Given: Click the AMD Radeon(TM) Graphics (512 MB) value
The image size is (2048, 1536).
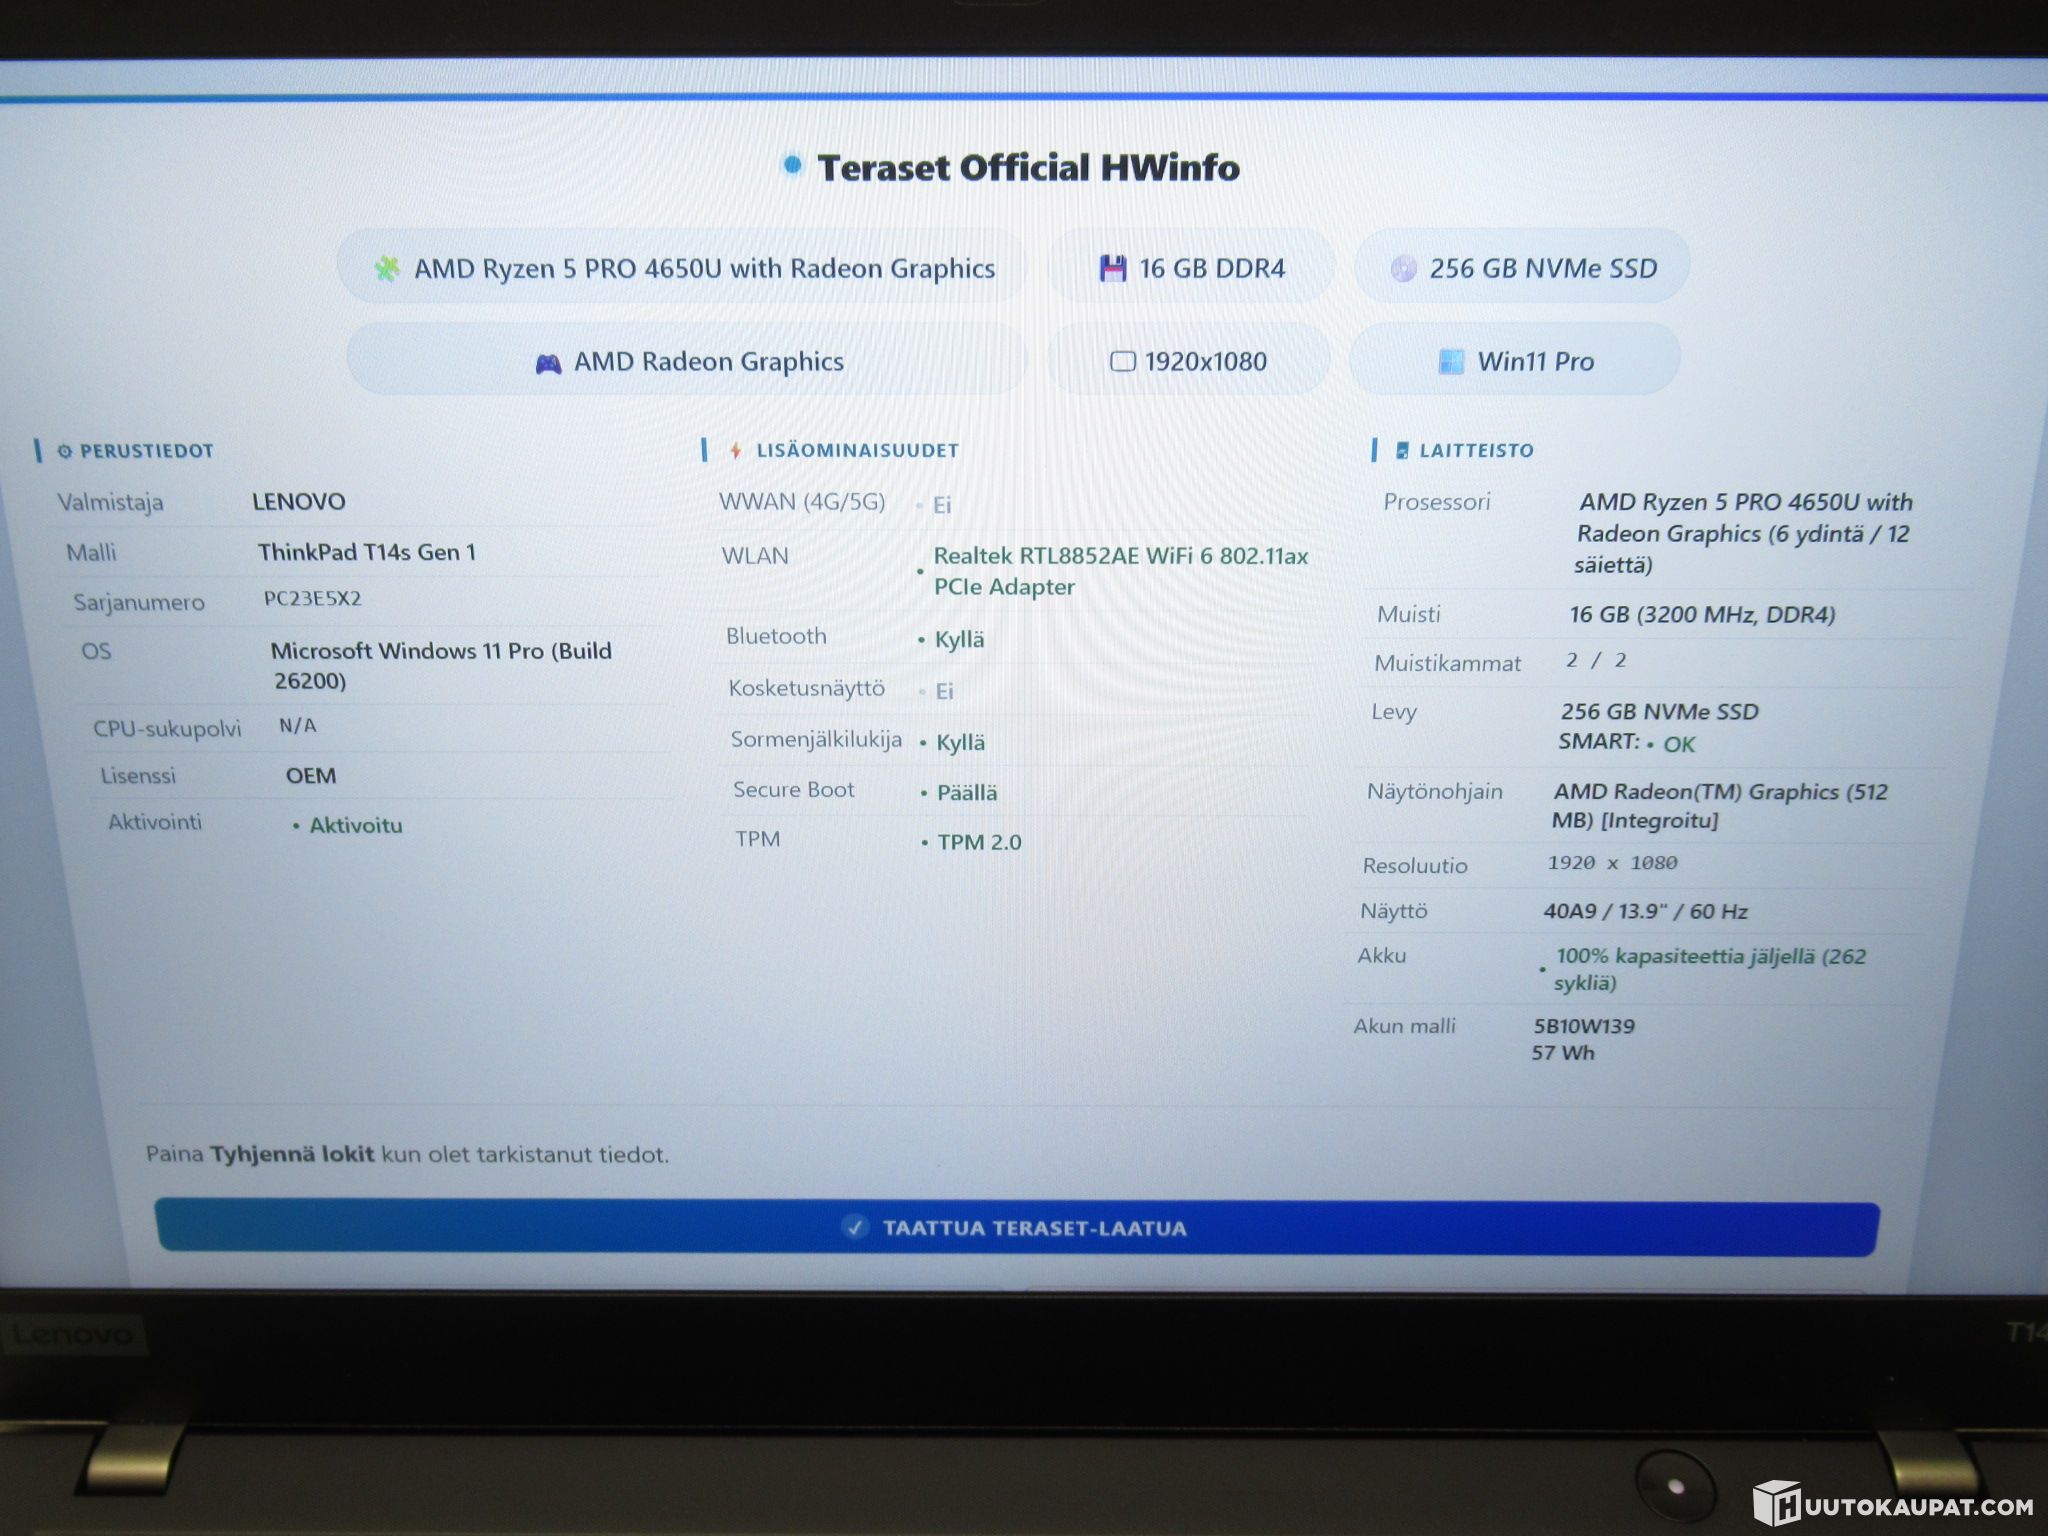Looking at the screenshot, I should 1720,806.
